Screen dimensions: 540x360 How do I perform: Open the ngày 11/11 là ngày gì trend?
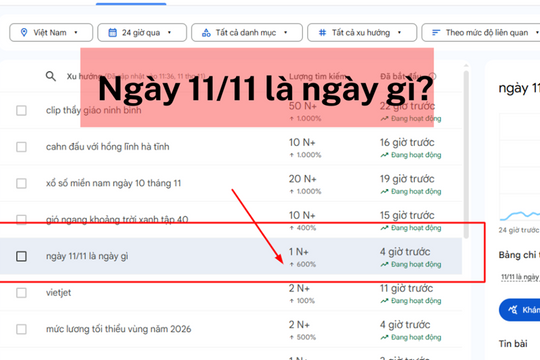pyautogui.click(x=87, y=256)
